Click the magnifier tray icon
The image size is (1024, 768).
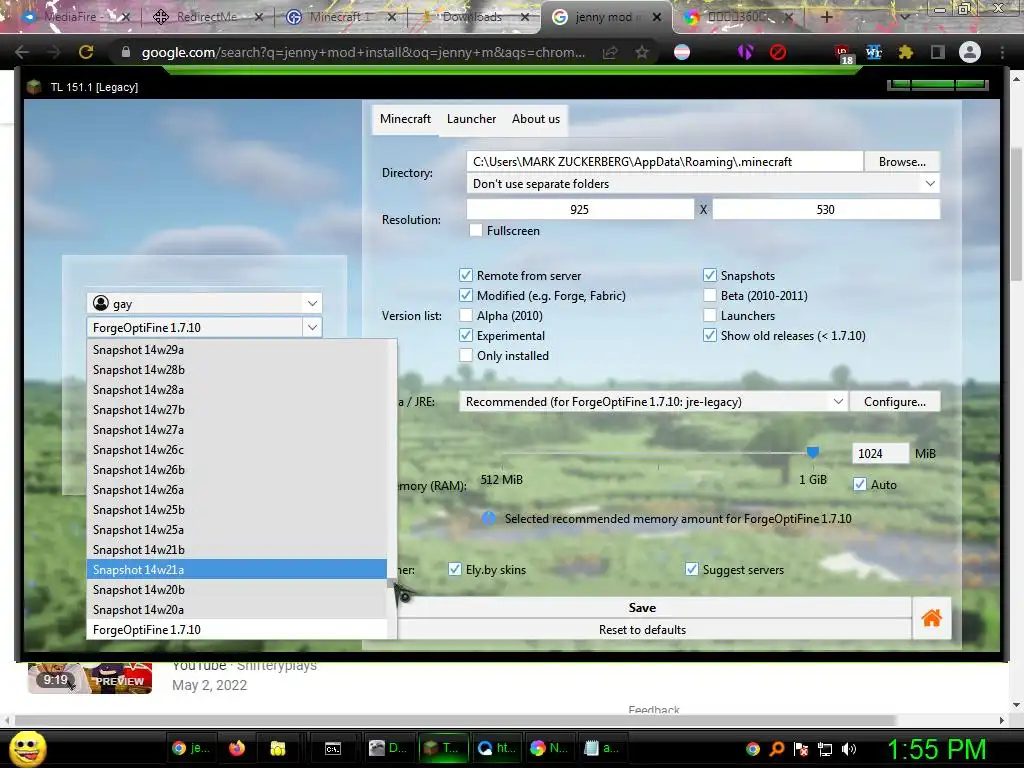tap(776, 749)
